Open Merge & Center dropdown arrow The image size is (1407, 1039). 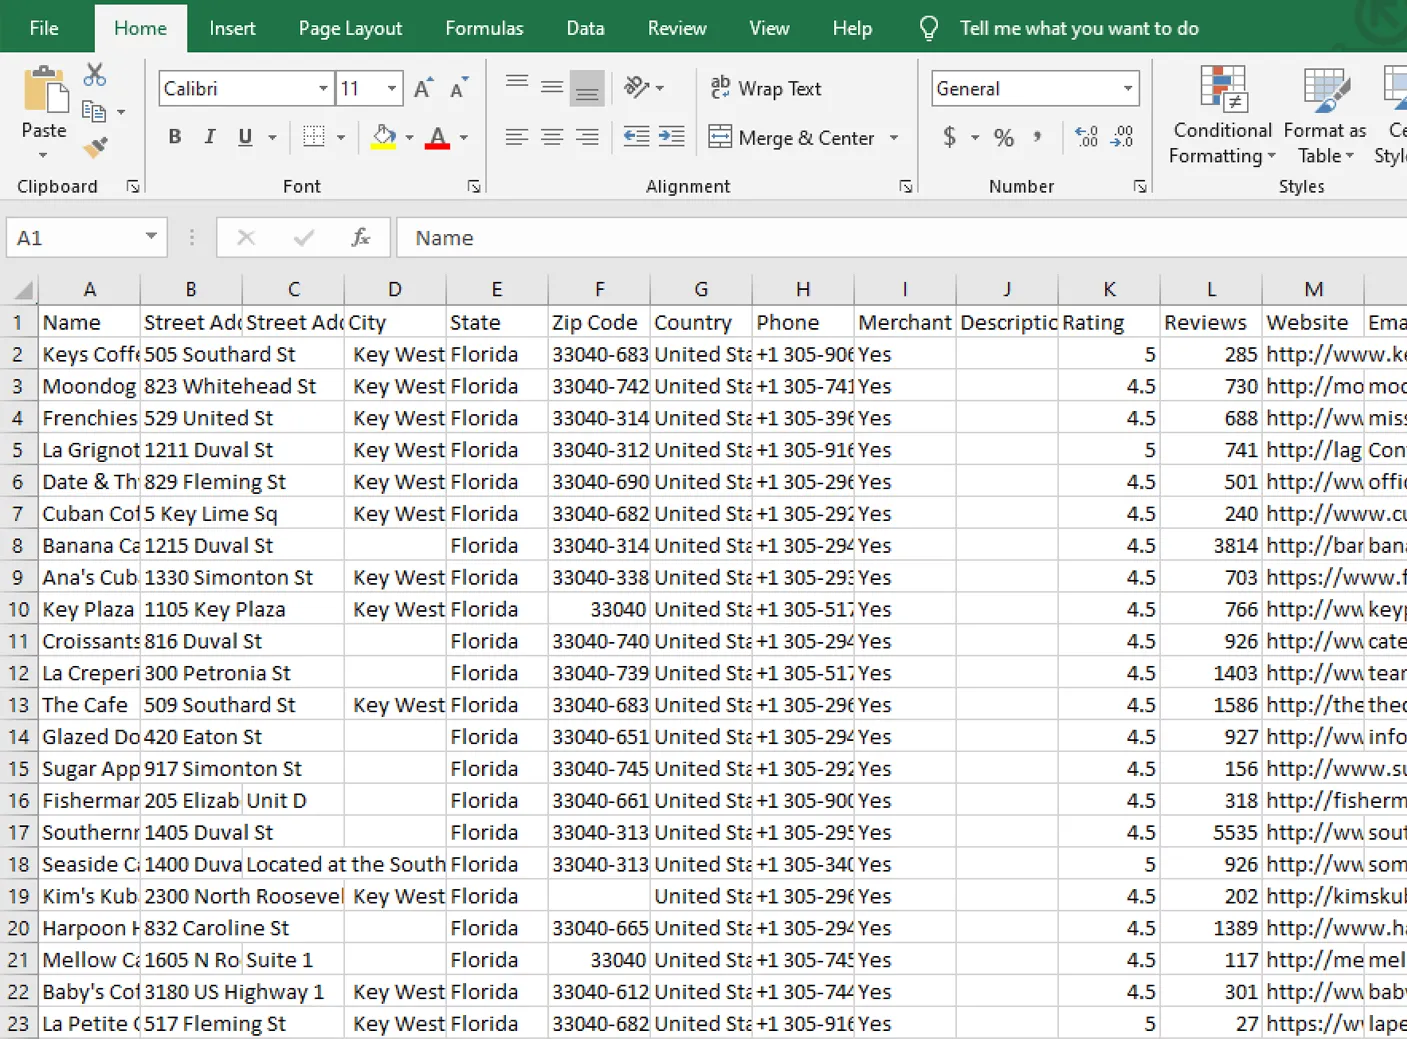tap(894, 137)
